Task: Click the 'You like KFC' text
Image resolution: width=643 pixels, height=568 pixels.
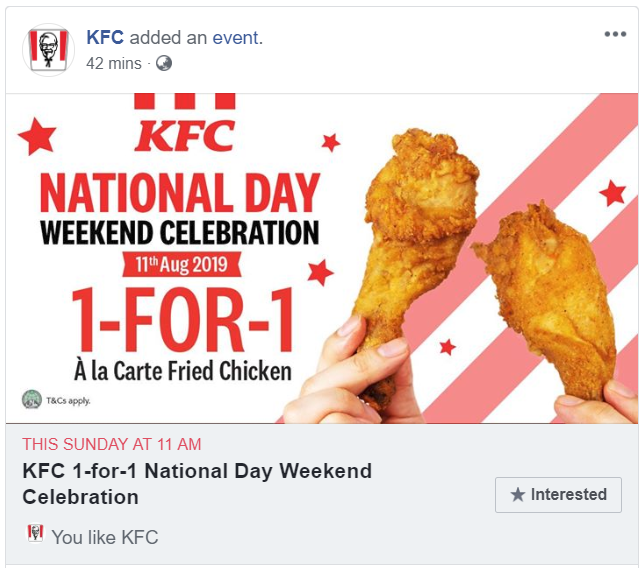Action: (105, 537)
